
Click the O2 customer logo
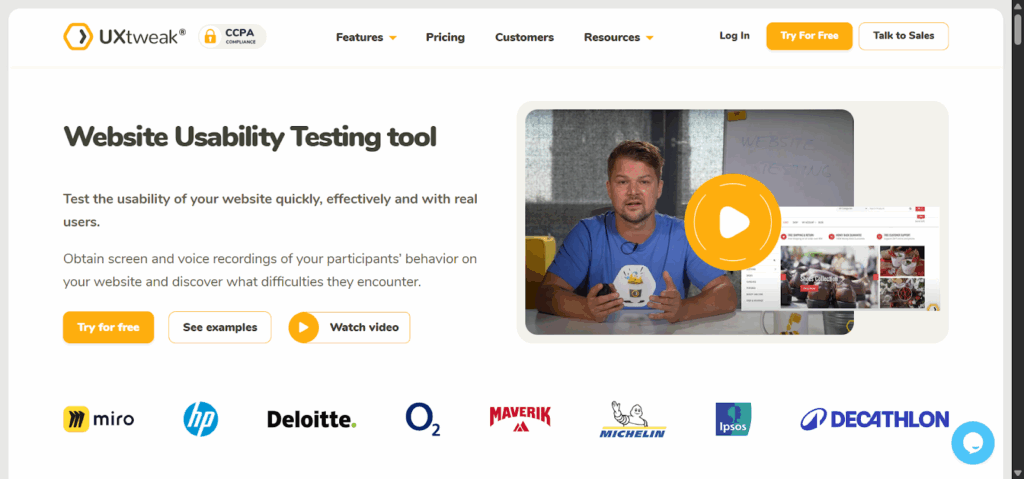[422, 418]
